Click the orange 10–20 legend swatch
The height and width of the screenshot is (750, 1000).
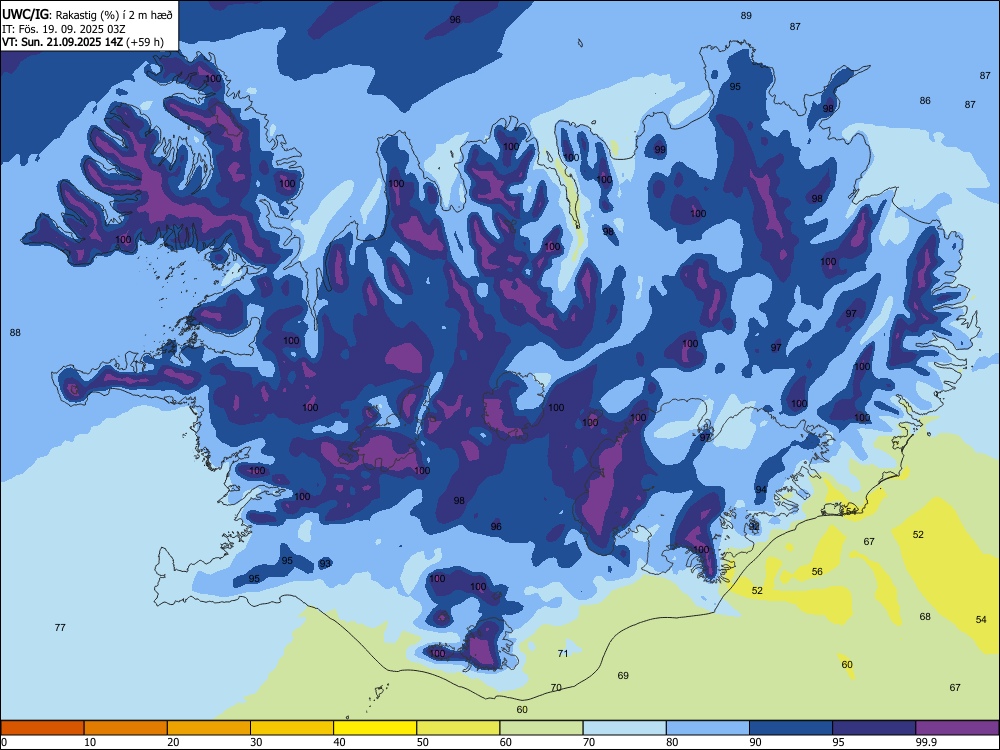click(126, 728)
